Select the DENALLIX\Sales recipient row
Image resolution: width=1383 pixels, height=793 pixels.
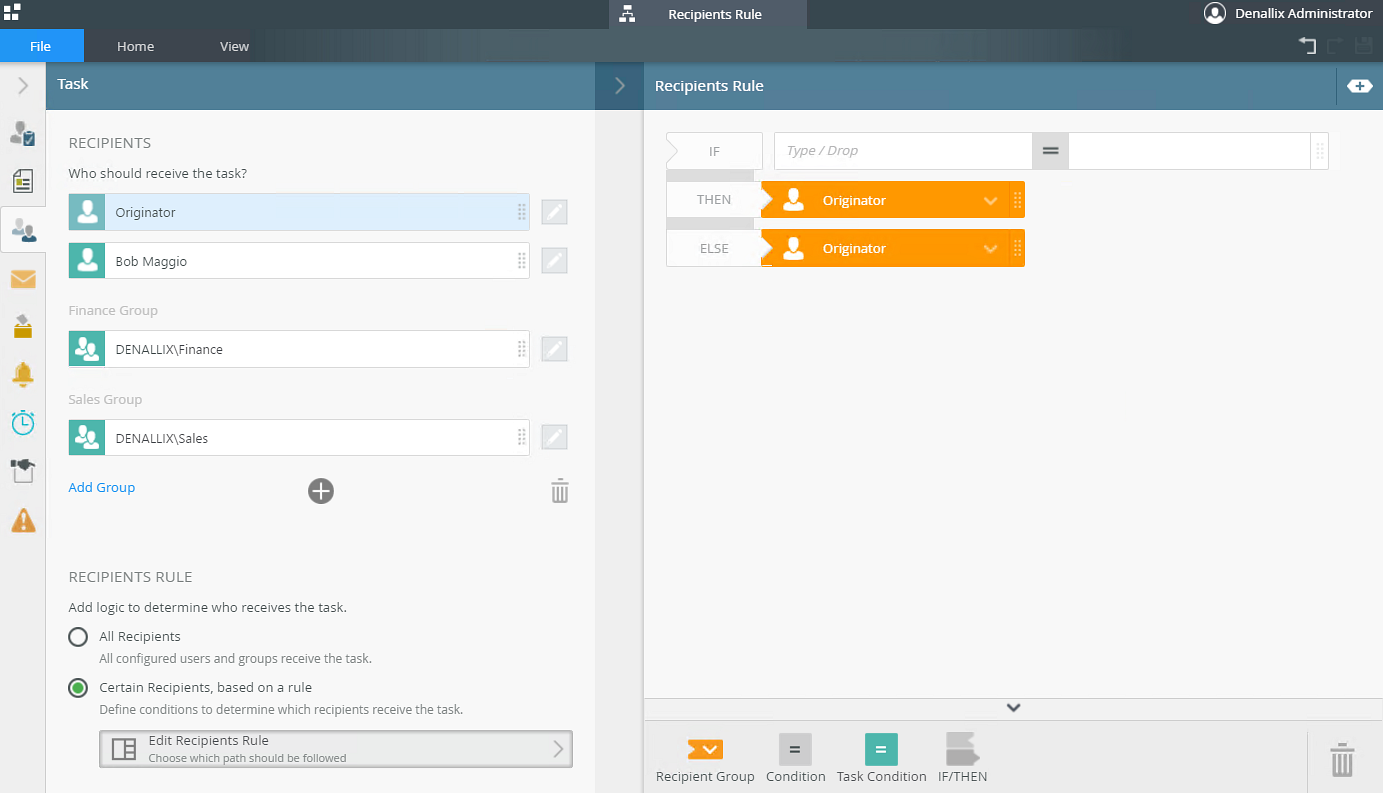(299, 437)
